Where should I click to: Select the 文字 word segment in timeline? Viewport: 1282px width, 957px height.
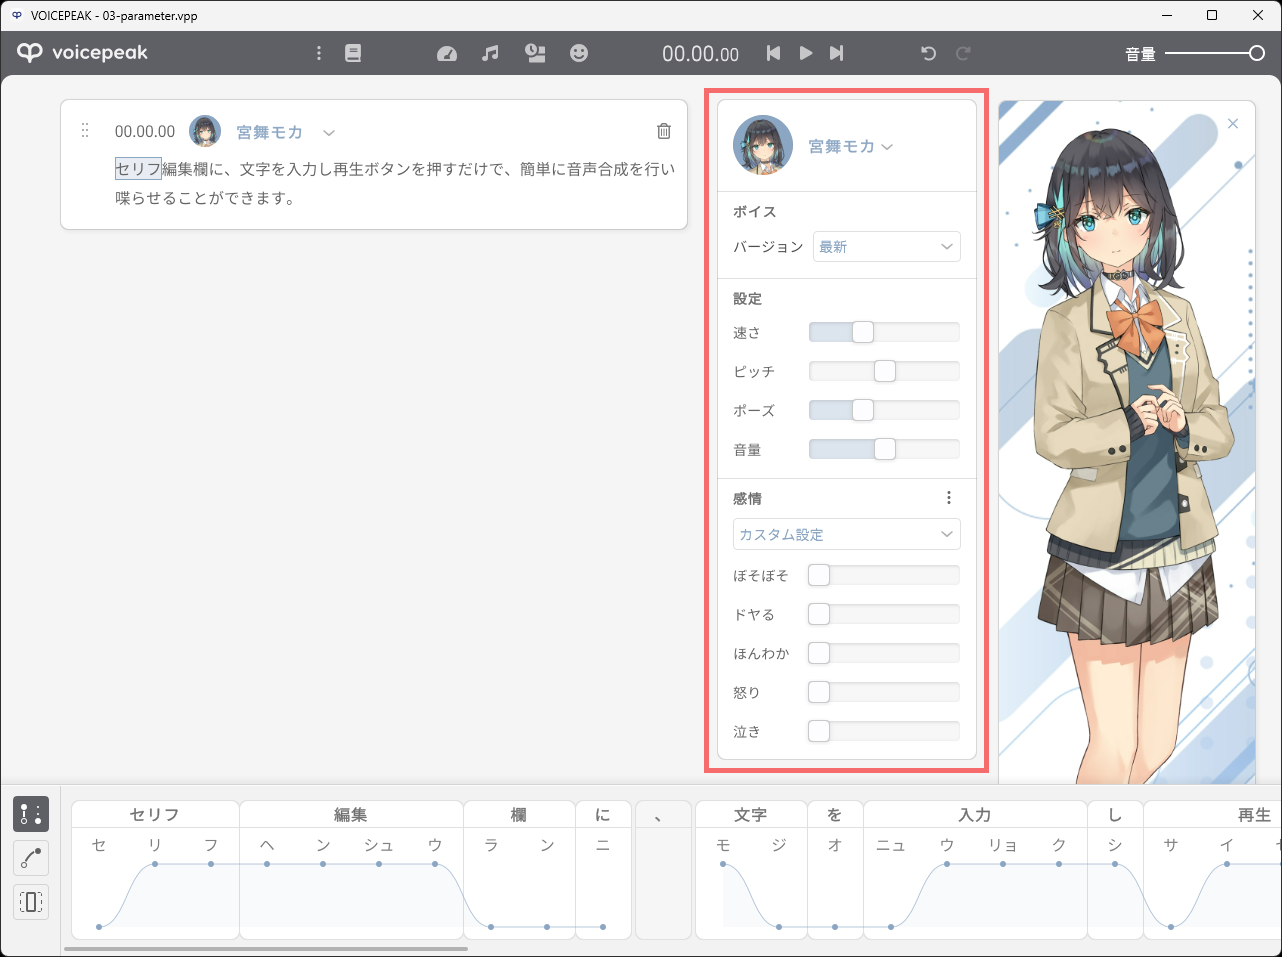751,814
